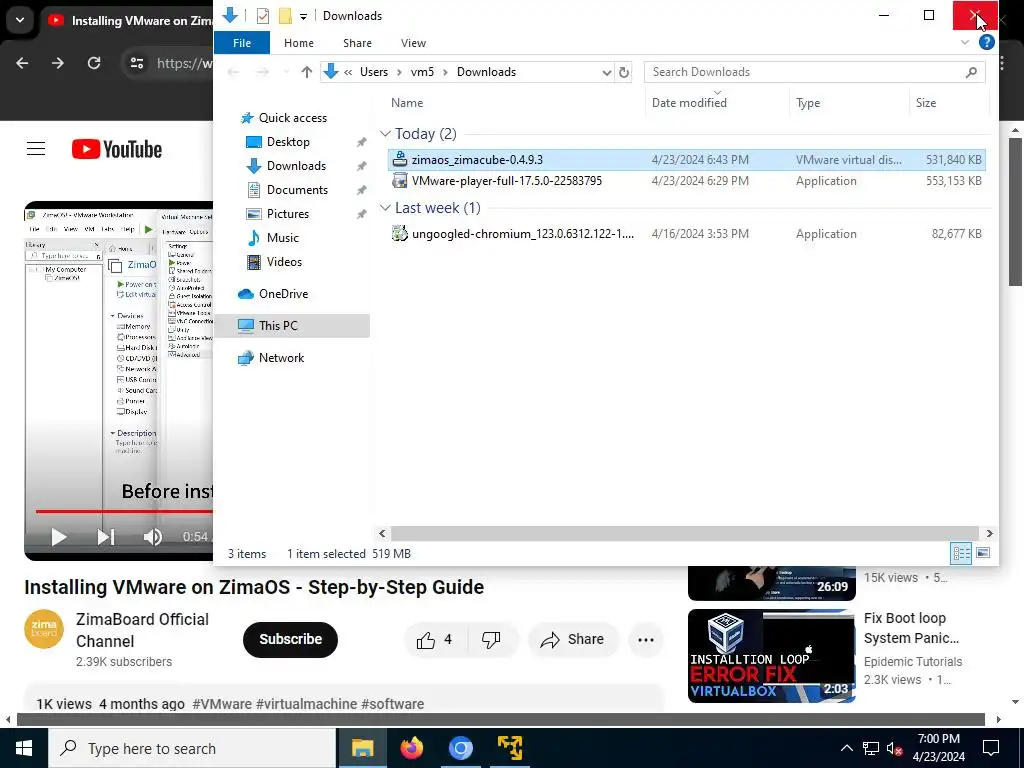The image size is (1024, 768).
Task: Open the YouTube hamburger menu
Action: 36,149
